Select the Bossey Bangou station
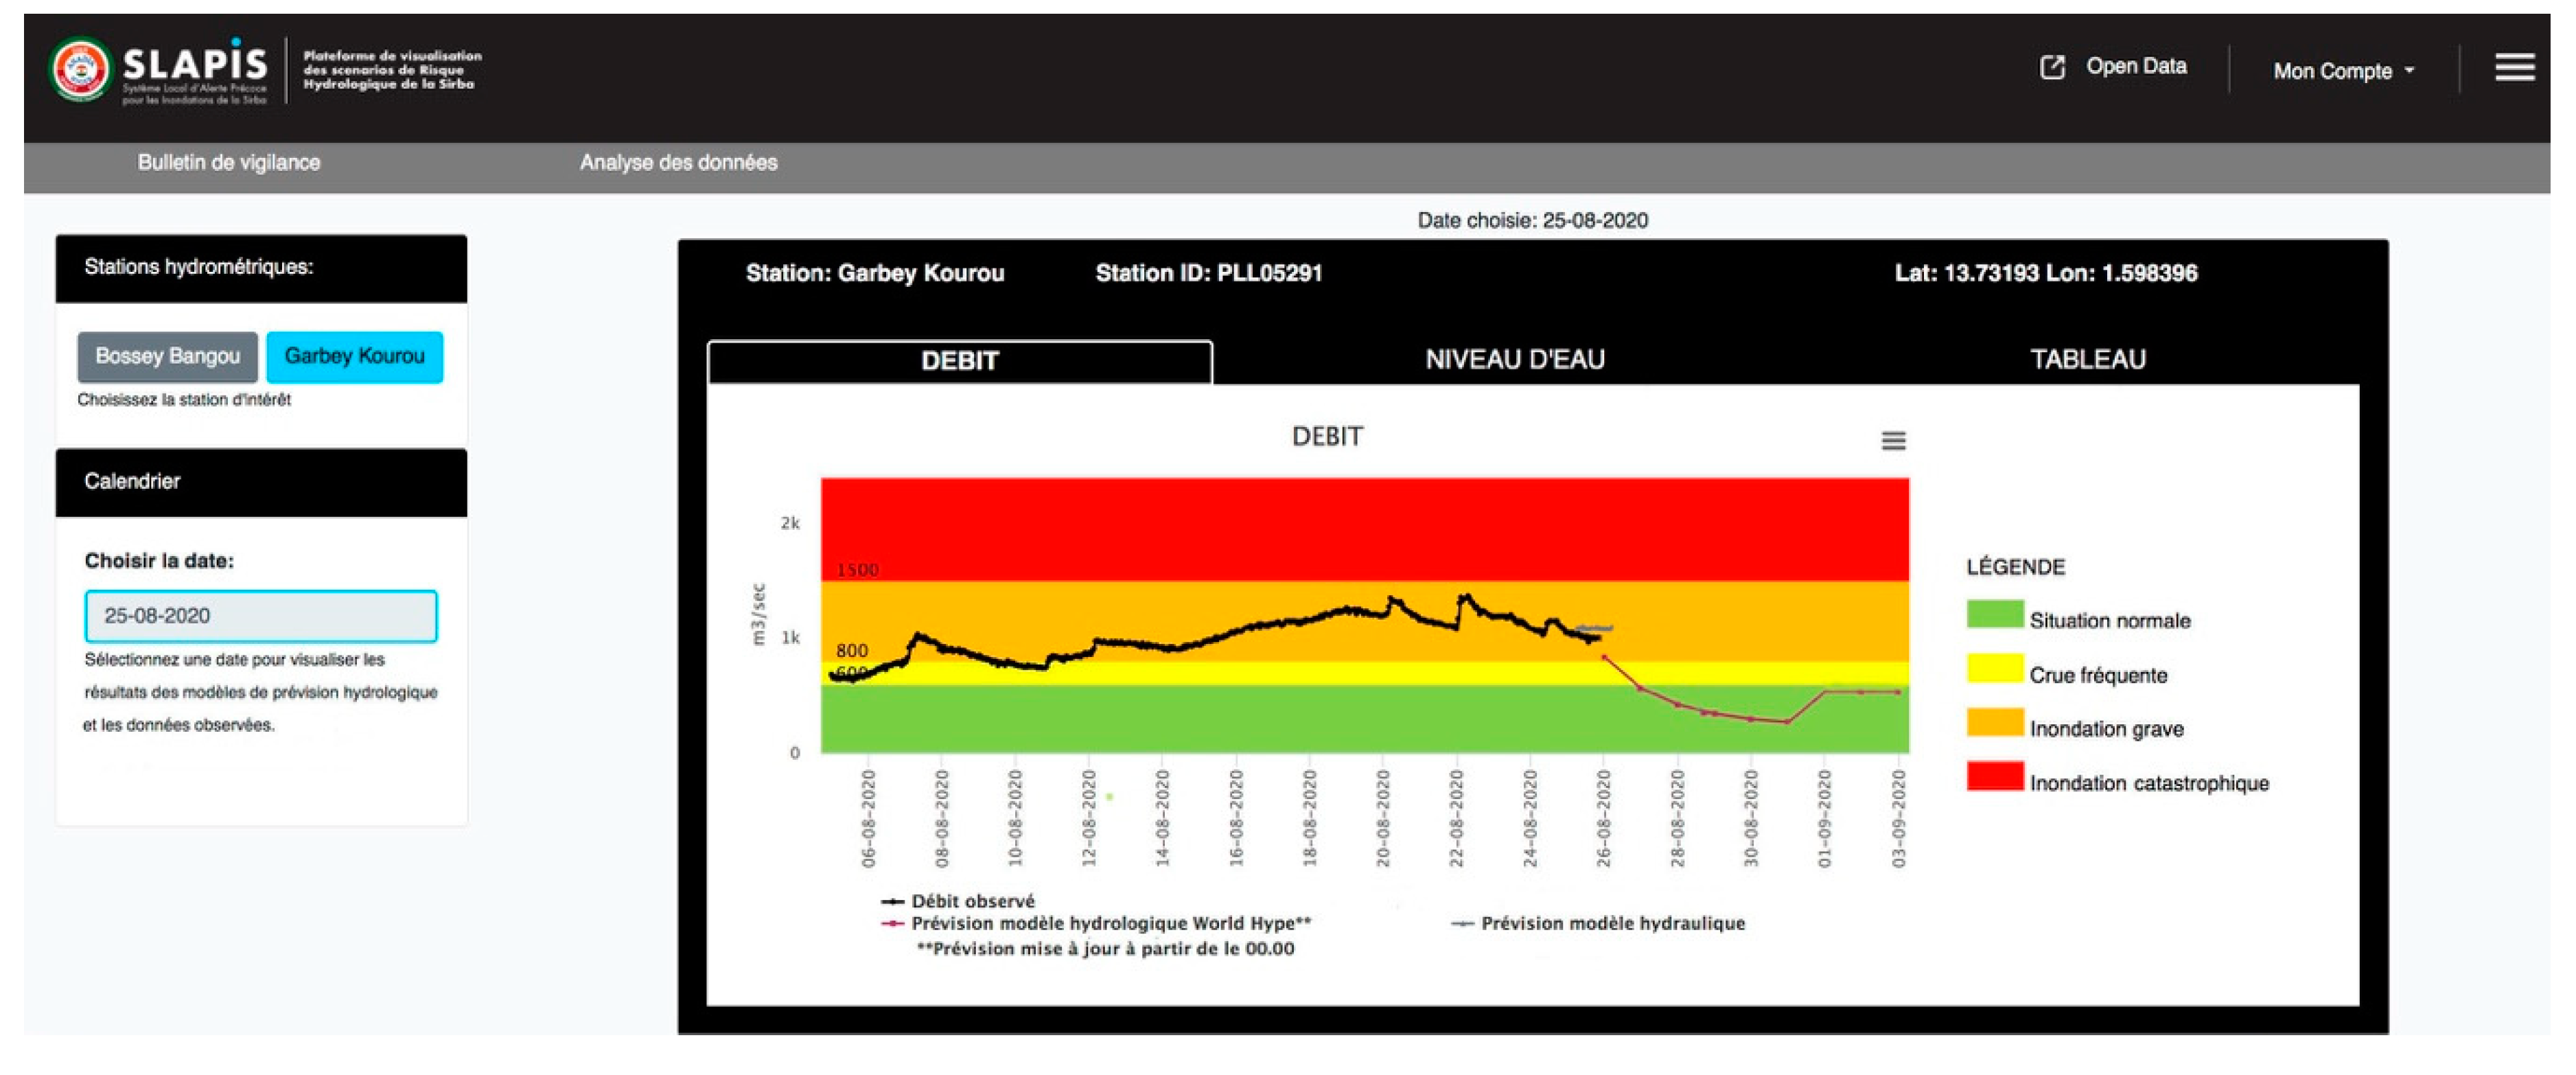The width and height of the screenshot is (2576, 1075). click(x=168, y=357)
